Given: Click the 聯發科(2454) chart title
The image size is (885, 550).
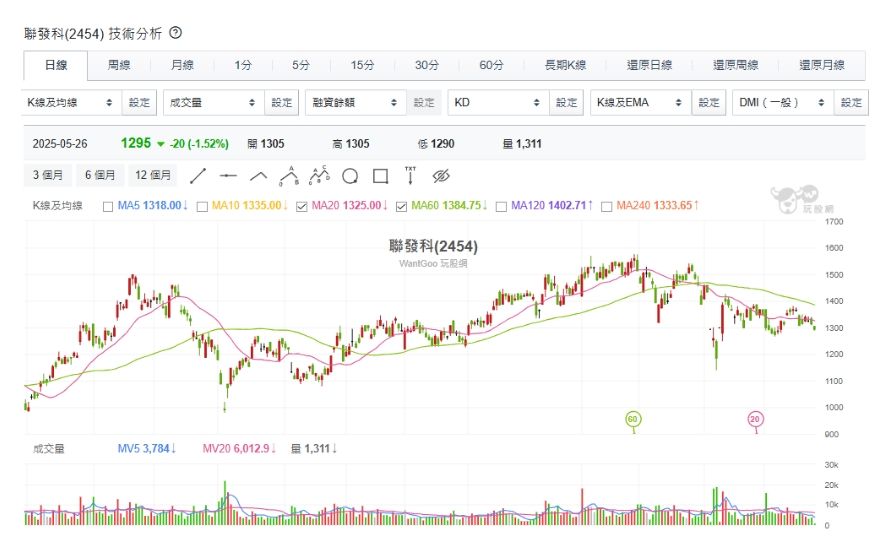Looking at the screenshot, I should tap(433, 246).
